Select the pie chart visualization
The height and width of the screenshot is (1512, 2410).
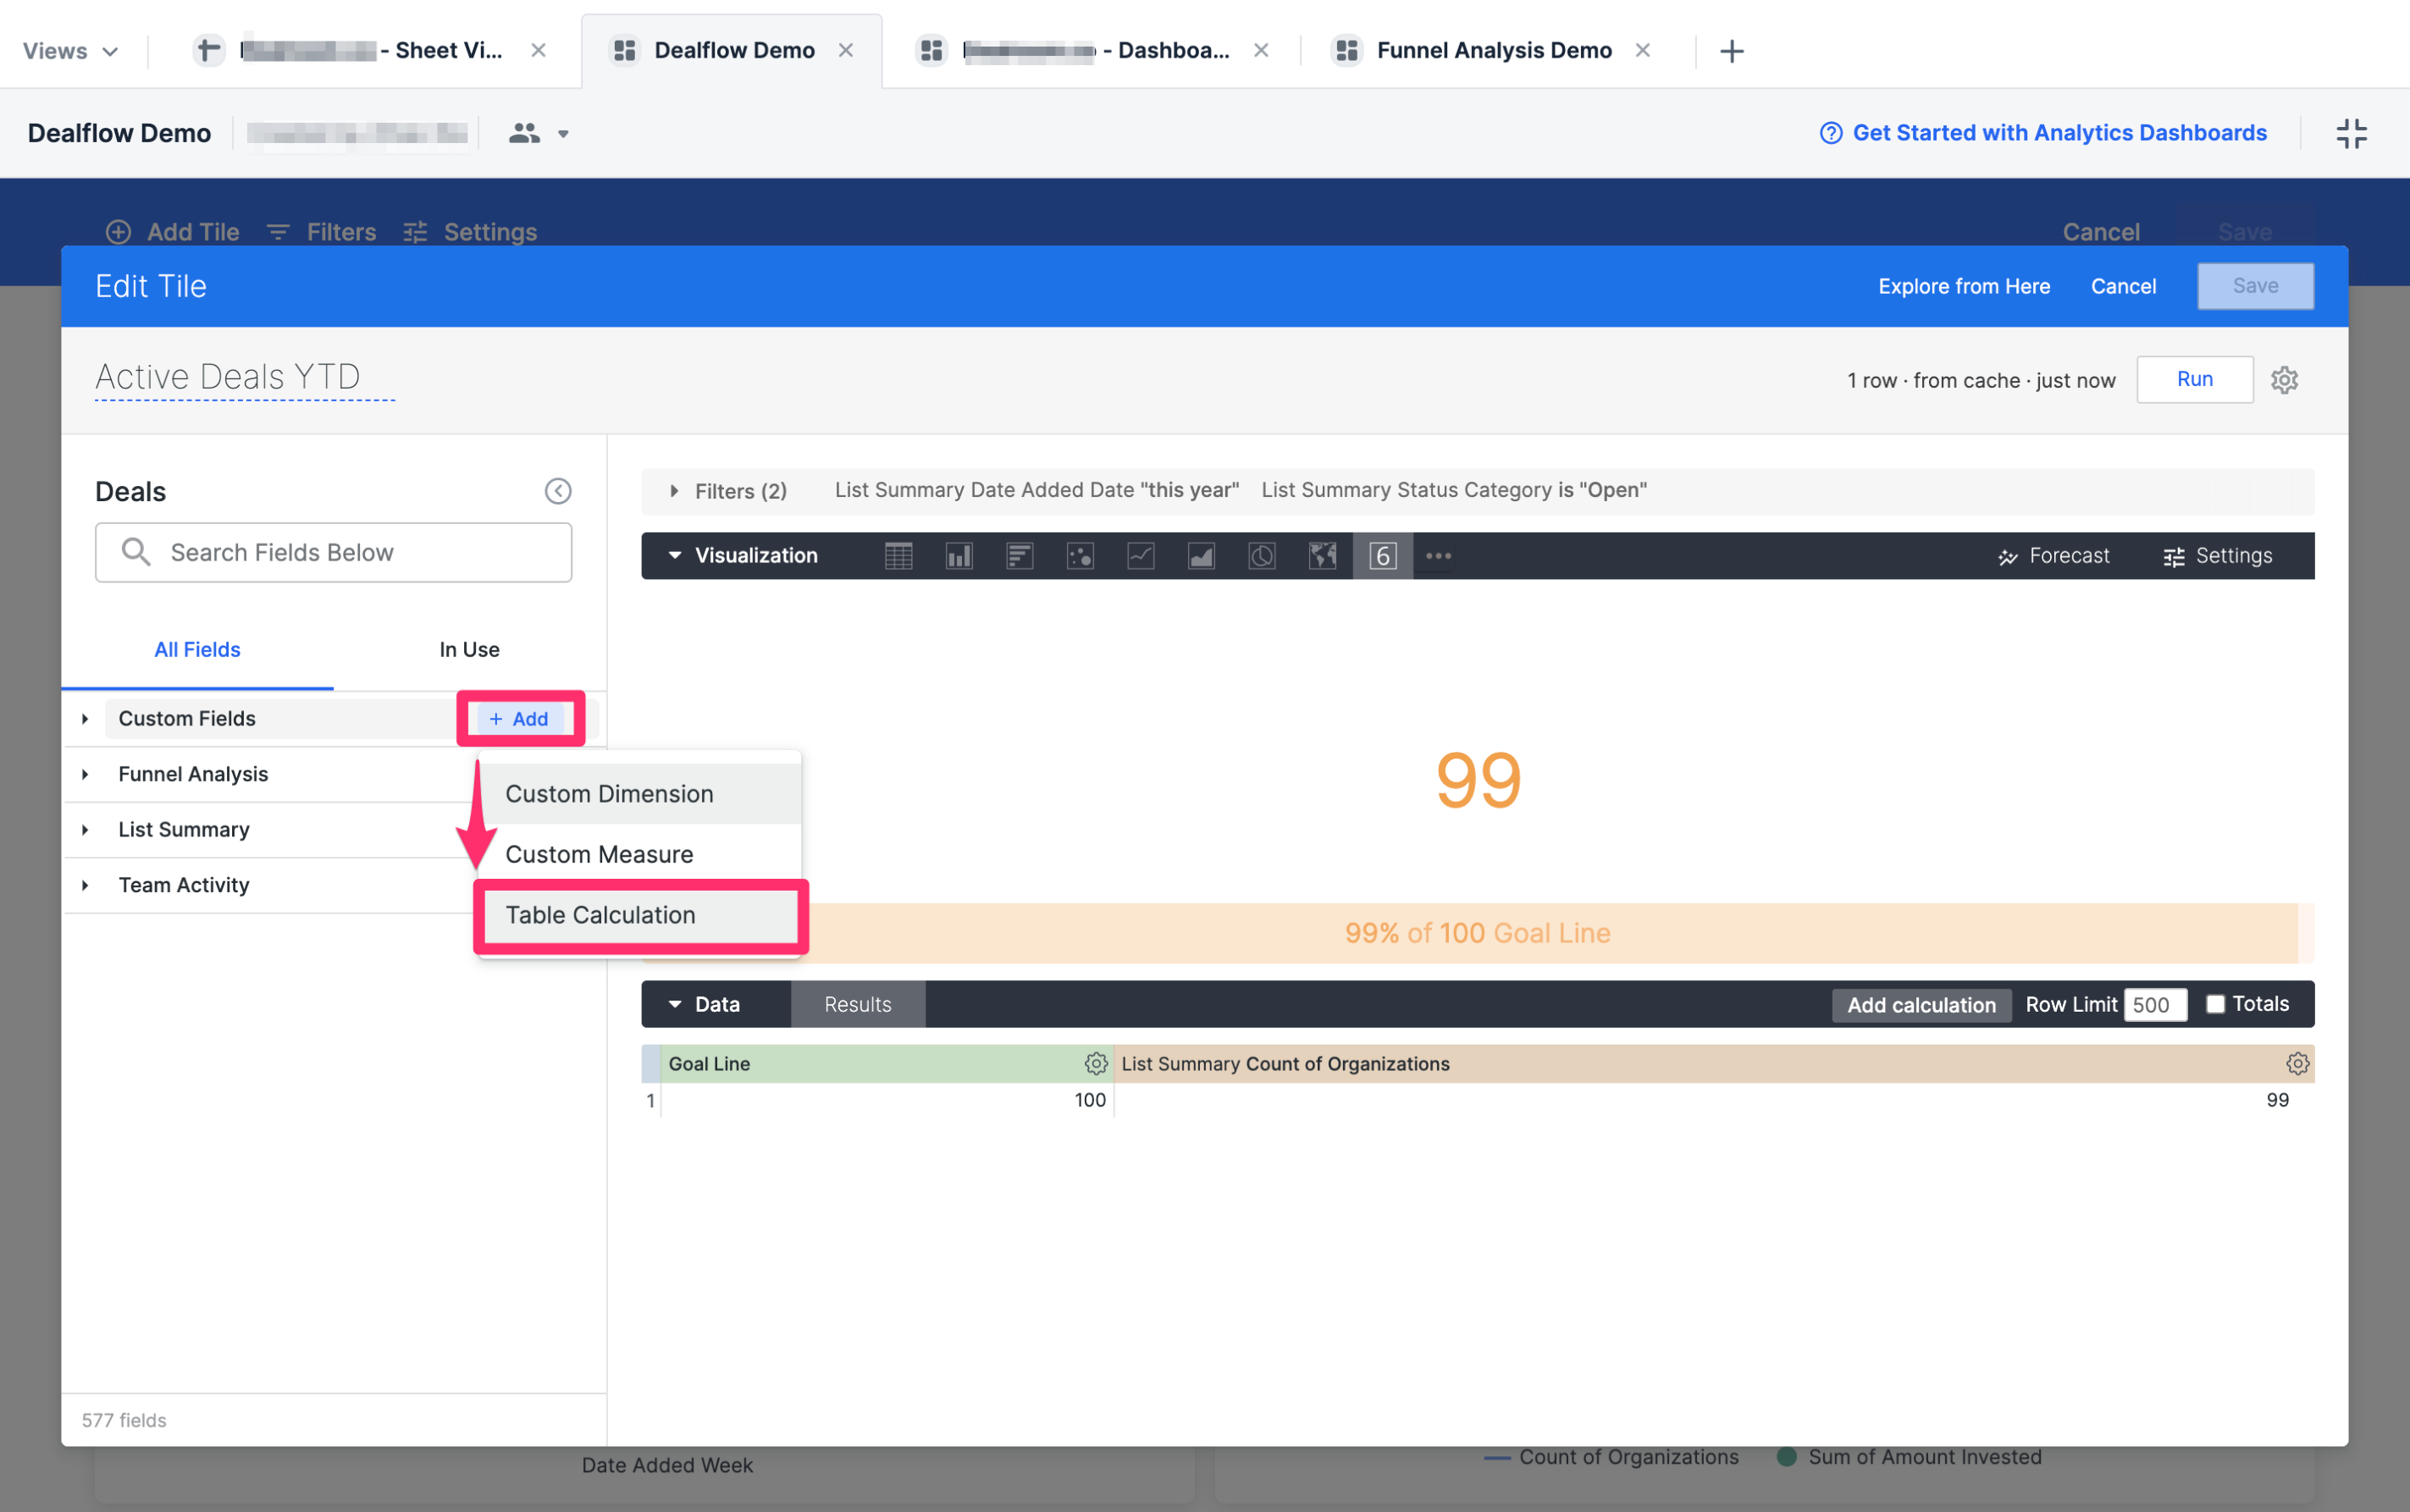pos(1261,555)
